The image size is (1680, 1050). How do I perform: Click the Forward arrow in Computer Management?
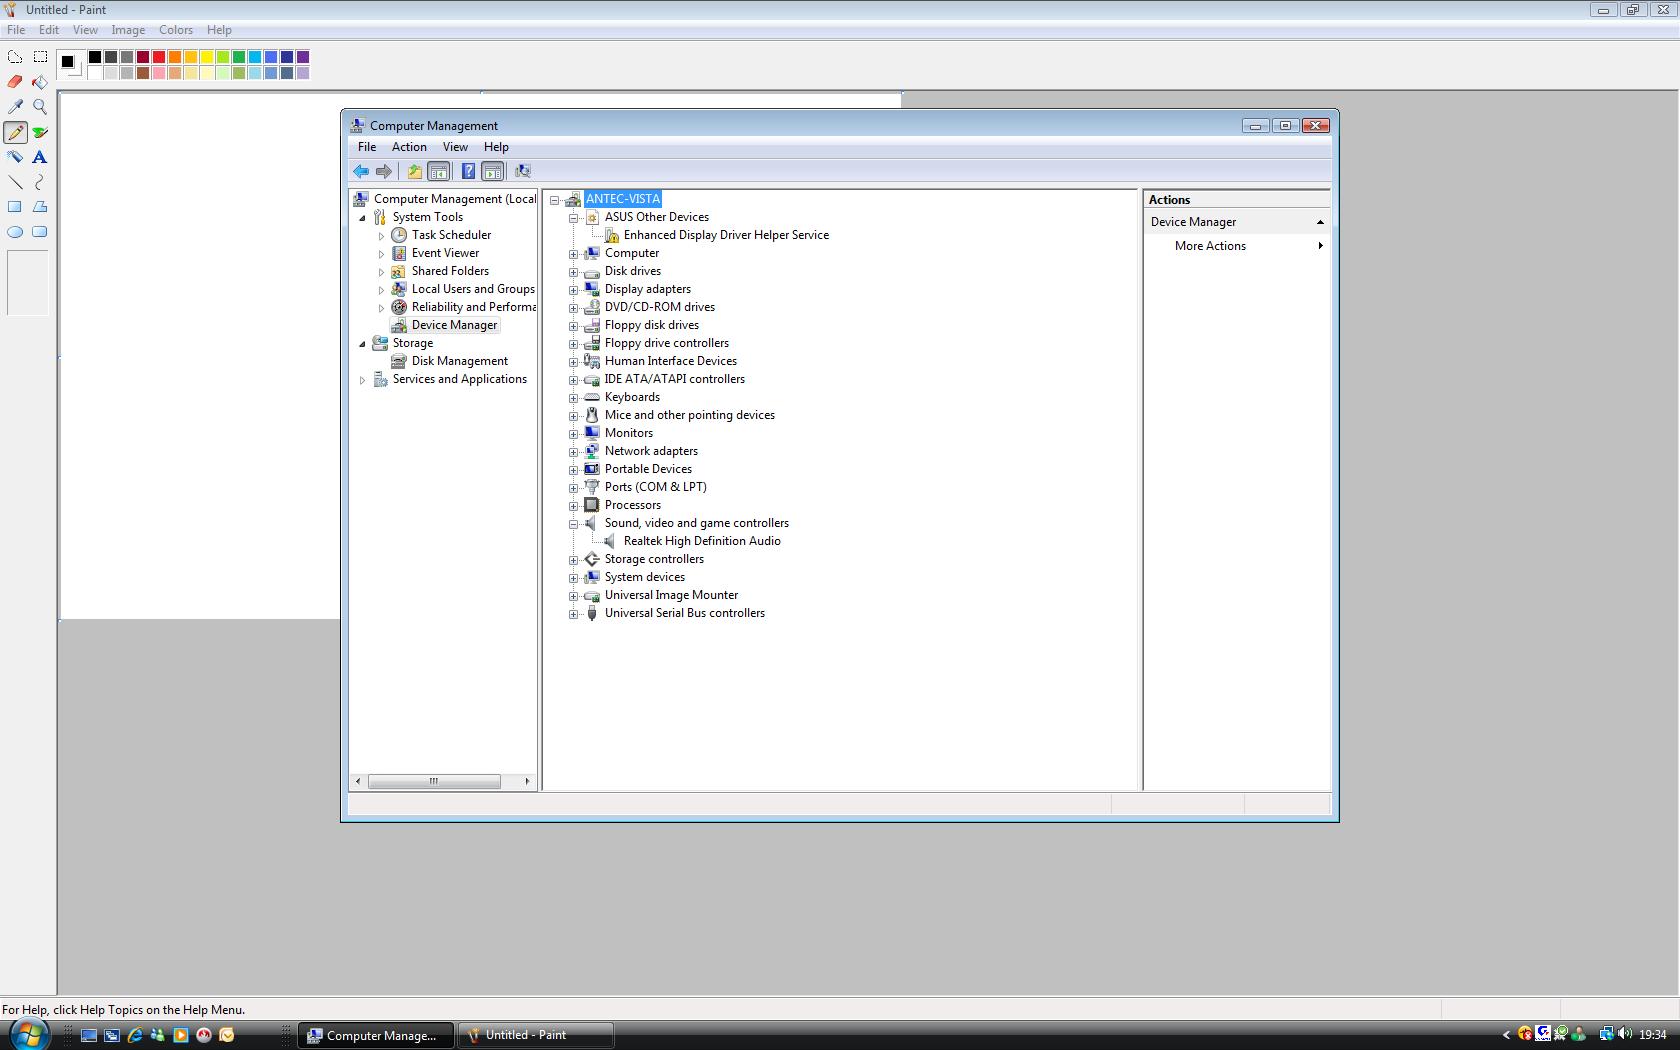[384, 171]
